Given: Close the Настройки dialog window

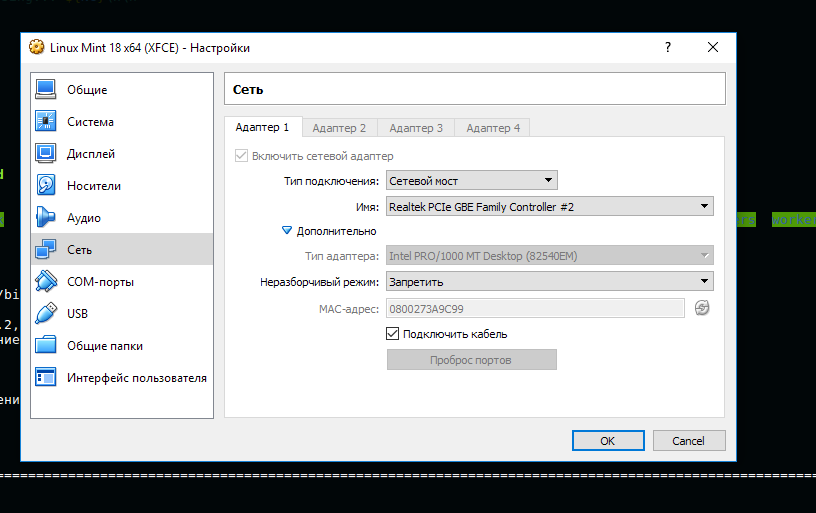Looking at the screenshot, I should click(x=713, y=47).
